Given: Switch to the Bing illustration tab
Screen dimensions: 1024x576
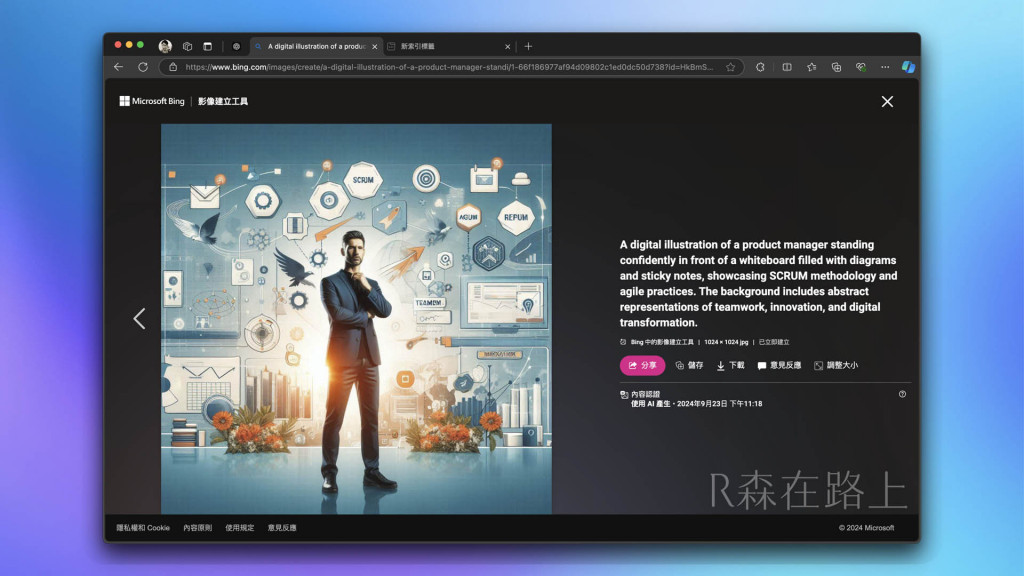Looking at the screenshot, I should [316, 46].
